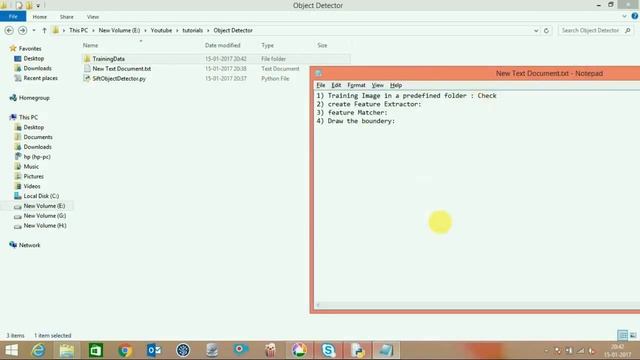Click the Notepad horizontal scrollbar
This screenshot has height=360, width=640.
point(478,305)
